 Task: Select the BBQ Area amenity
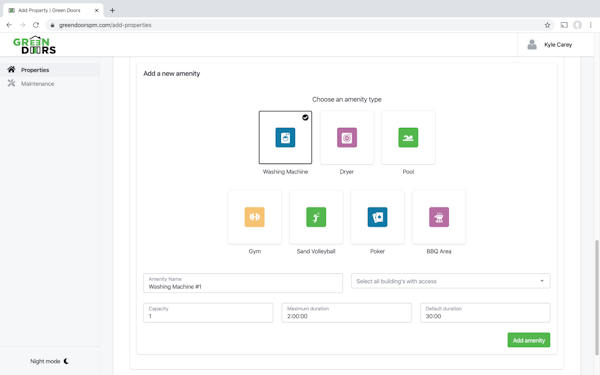[x=439, y=217]
